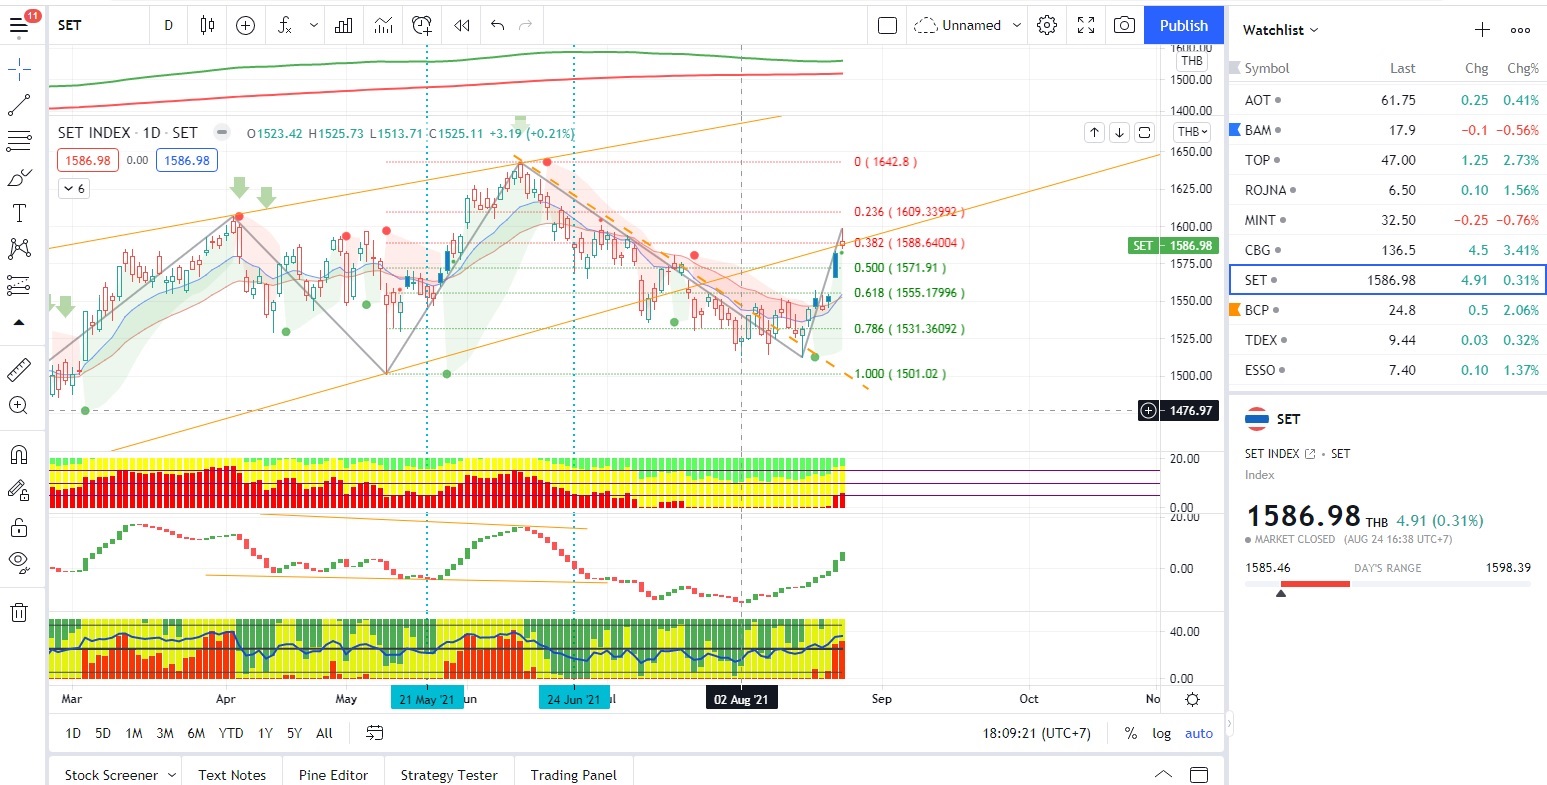This screenshot has width=1547, height=785.
Task: Remove drawings with trash icon
Action: click(19, 612)
